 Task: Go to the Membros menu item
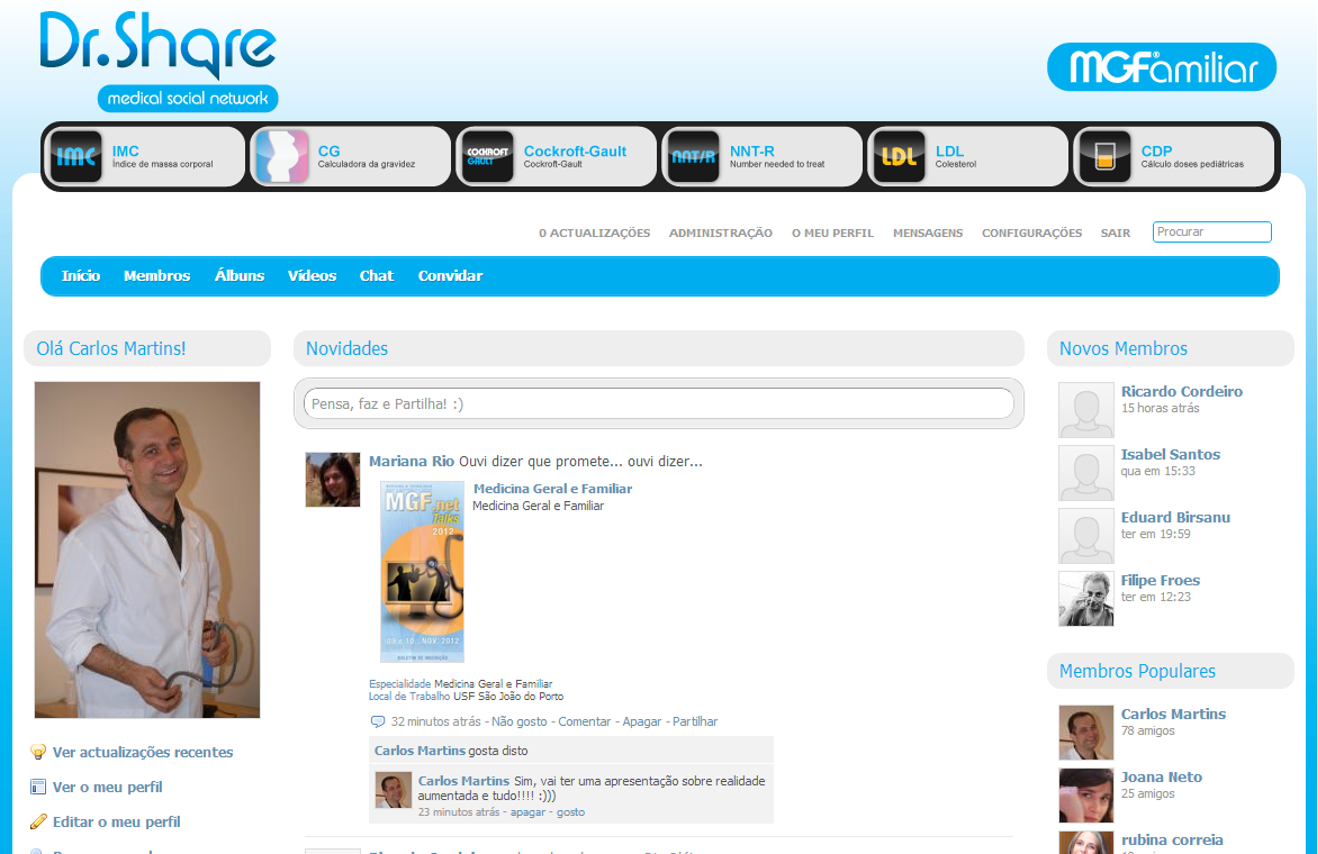click(x=157, y=276)
